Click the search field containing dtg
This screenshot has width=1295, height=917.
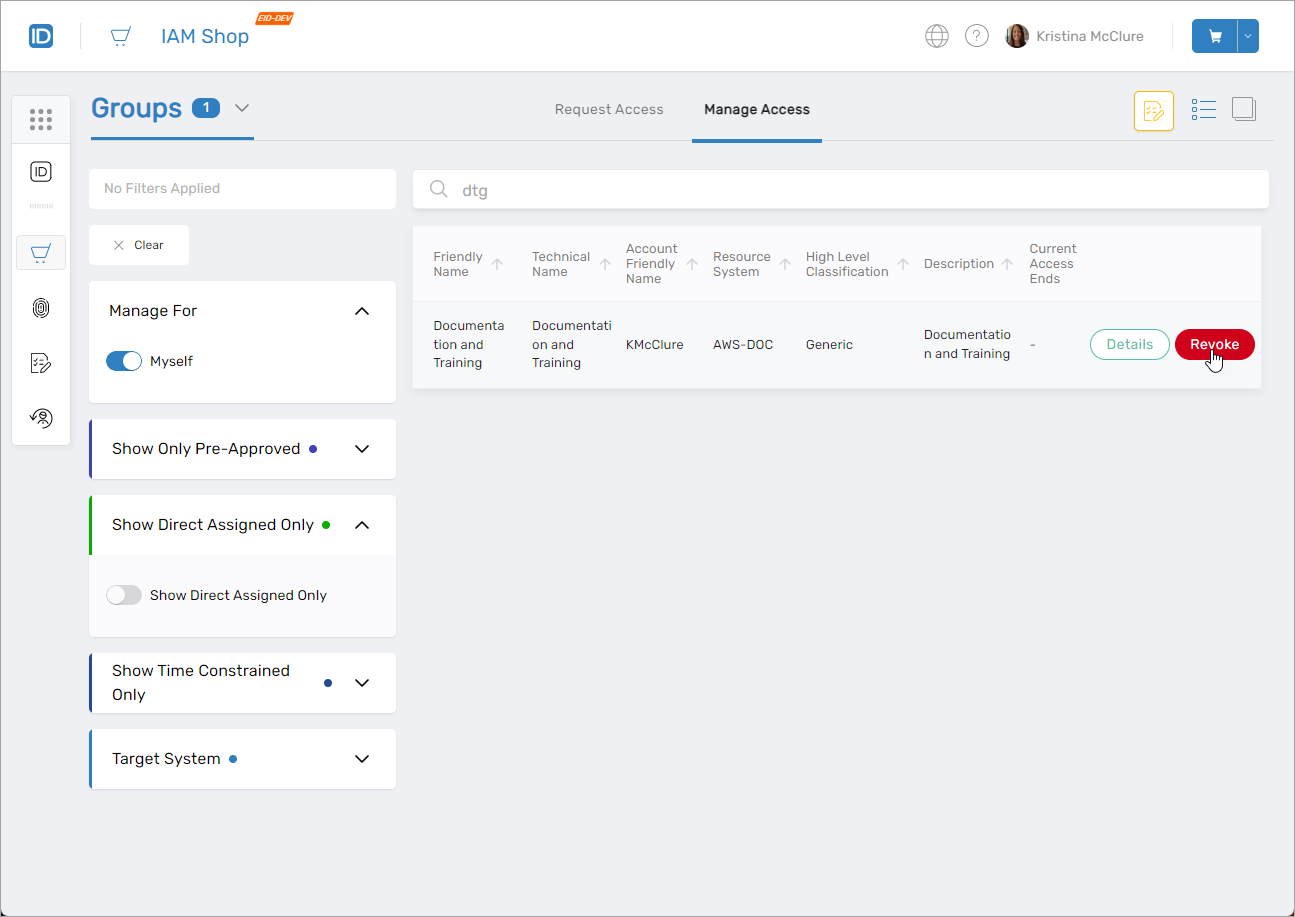pos(840,190)
